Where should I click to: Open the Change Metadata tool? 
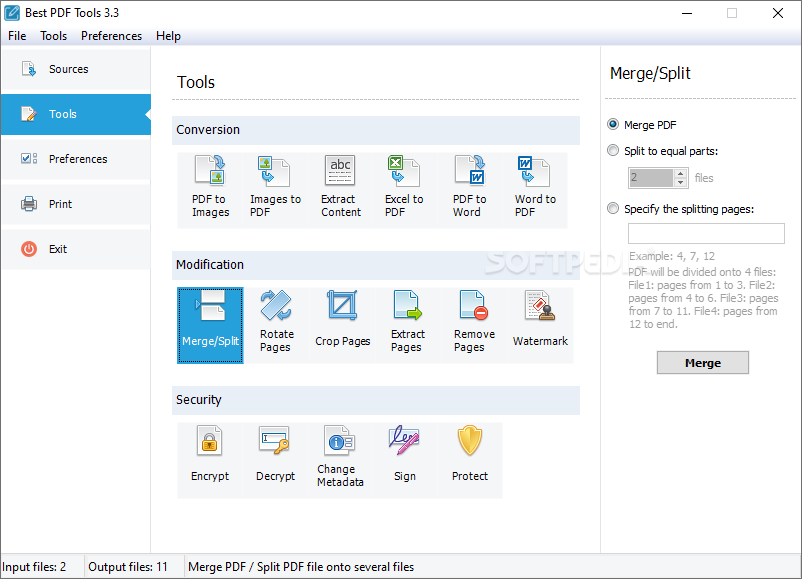340,460
